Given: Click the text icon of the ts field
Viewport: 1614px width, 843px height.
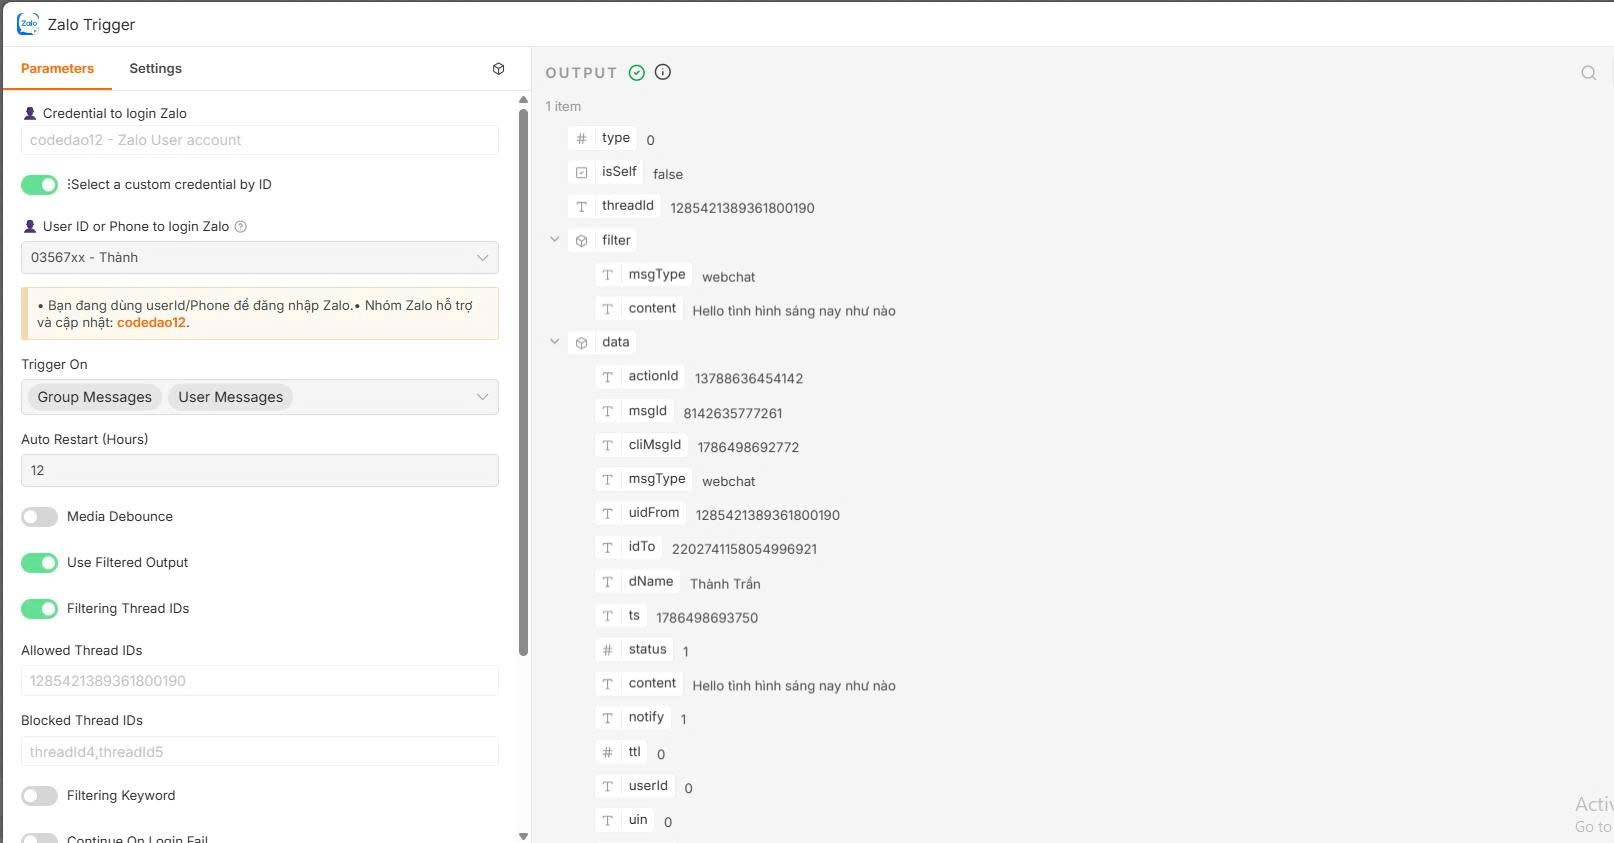Looking at the screenshot, I should coord(607,616).
